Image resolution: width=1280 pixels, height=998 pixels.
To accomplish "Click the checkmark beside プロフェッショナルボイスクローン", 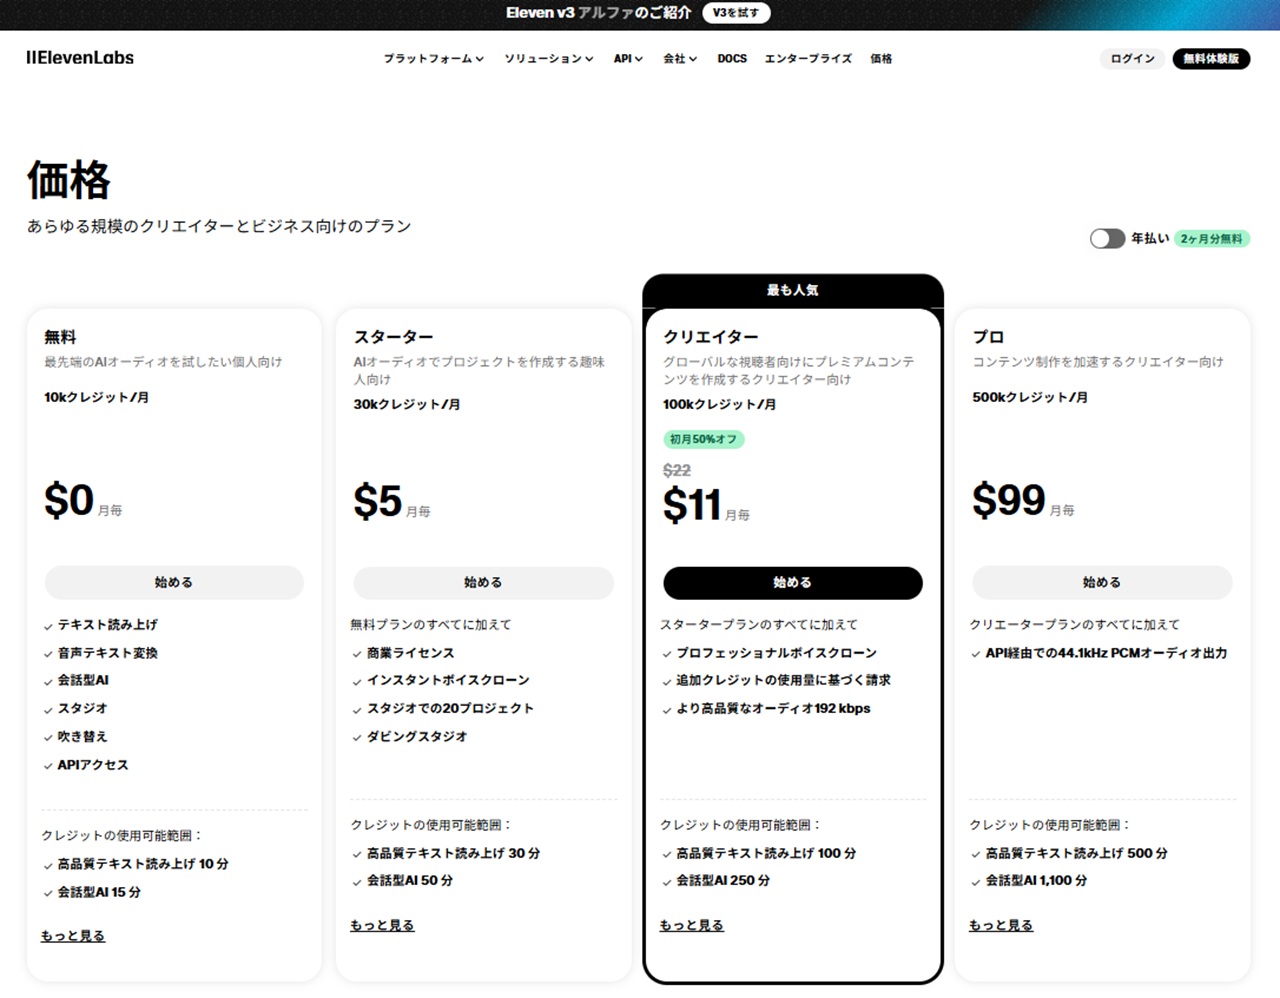I will pyautogui.click(x=667, y=654).
